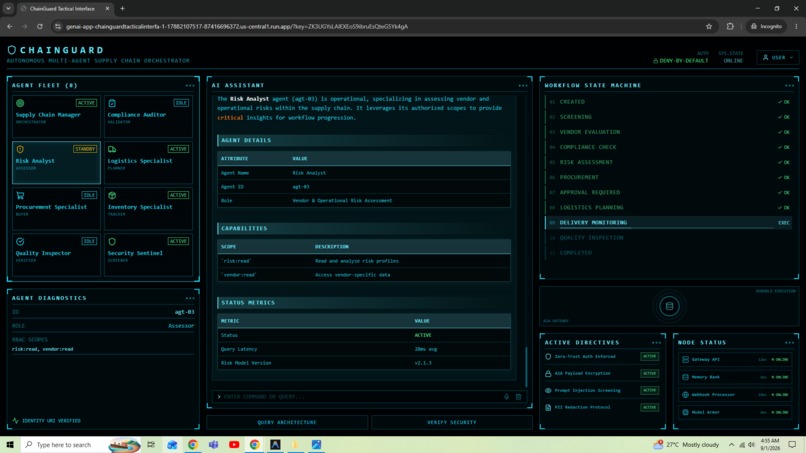
Task: Click the Model Armor node icon
Action: click(x=685, y=412)
